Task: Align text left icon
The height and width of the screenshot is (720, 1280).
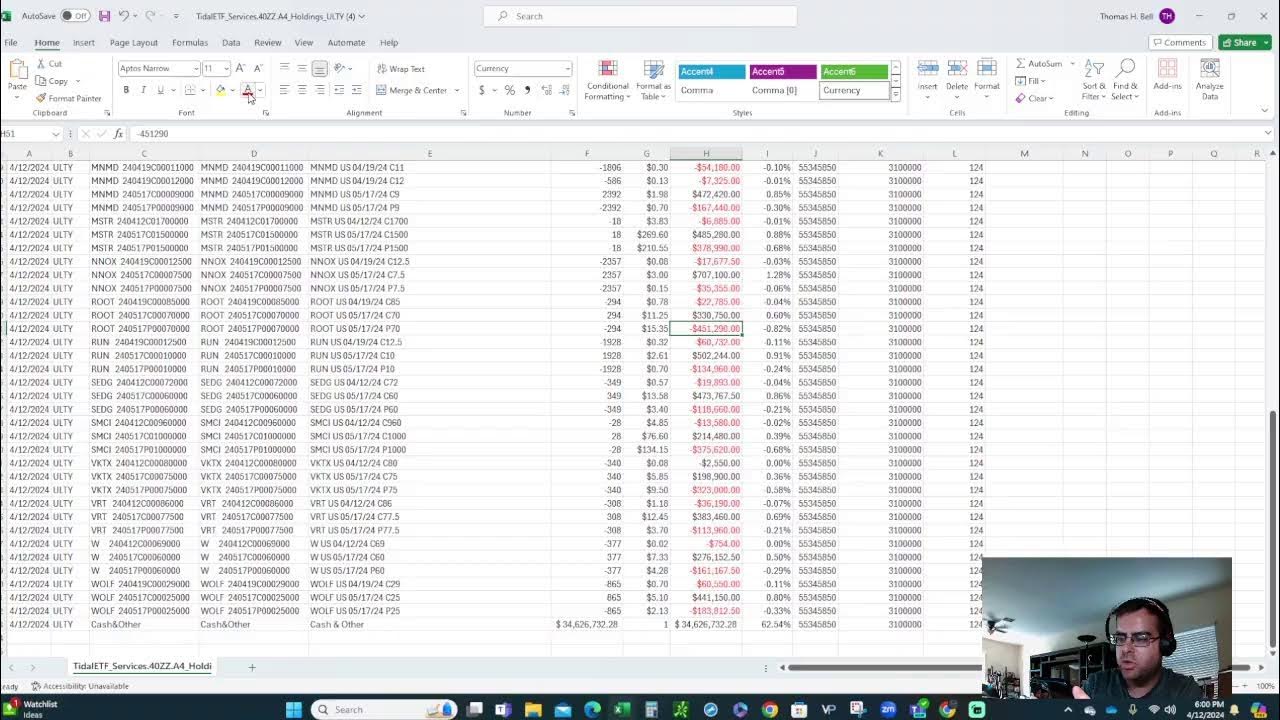Action: [x=284, y=90]
